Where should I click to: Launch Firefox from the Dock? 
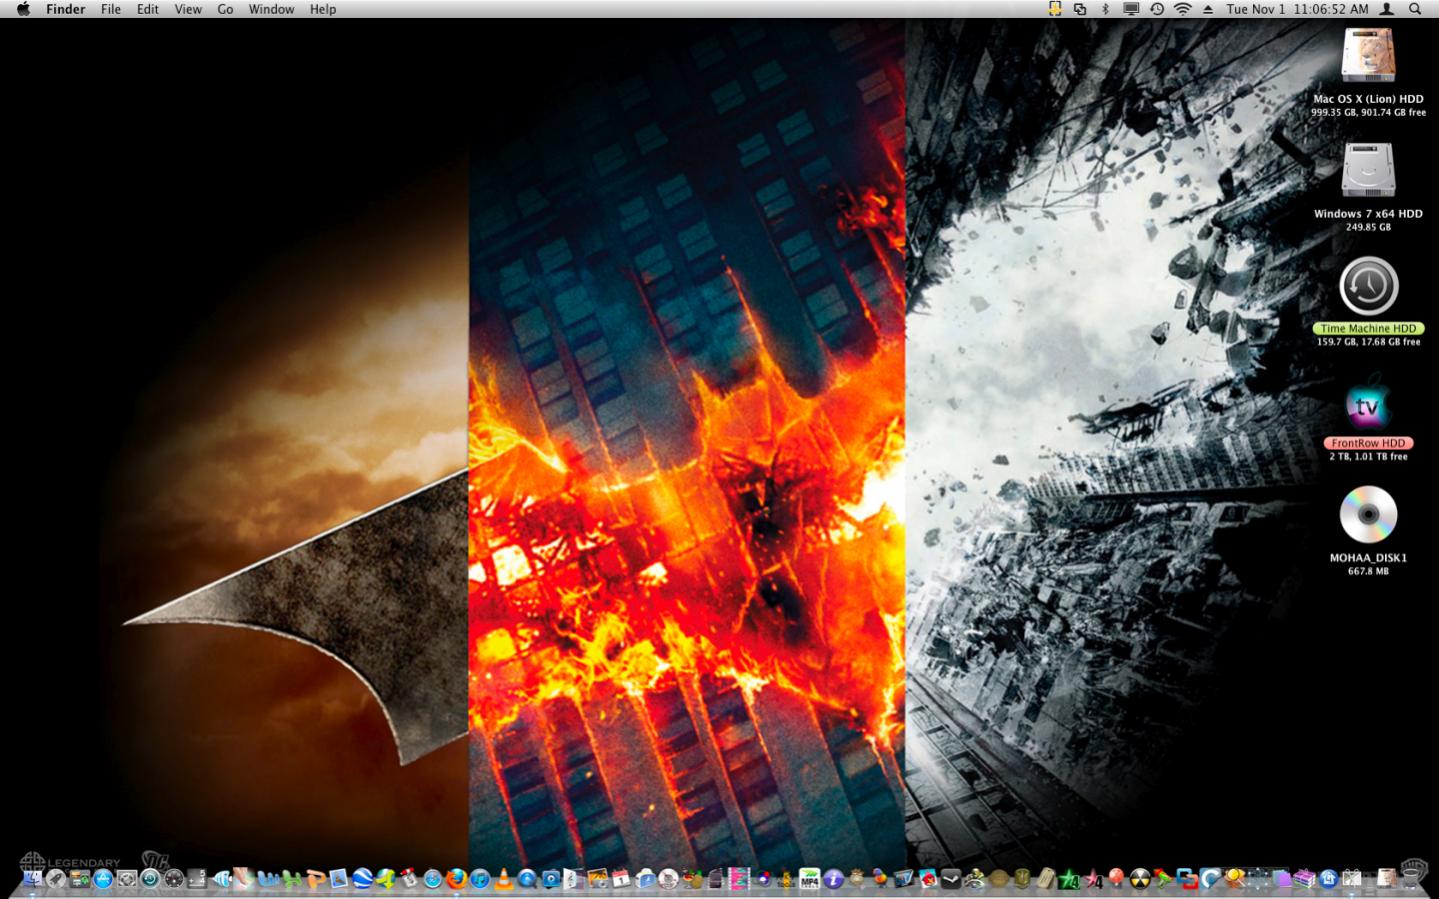pyautogui.click(x=456, y=879)
